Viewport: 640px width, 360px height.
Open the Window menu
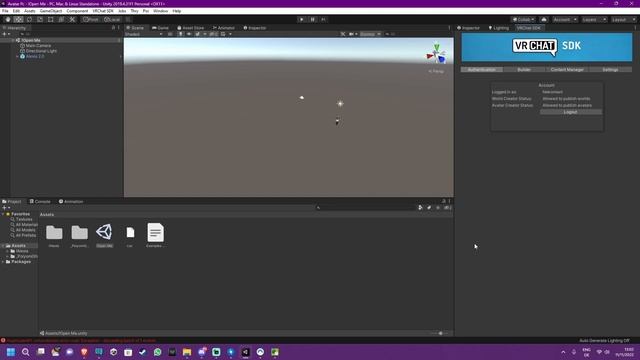coord(160,11)
